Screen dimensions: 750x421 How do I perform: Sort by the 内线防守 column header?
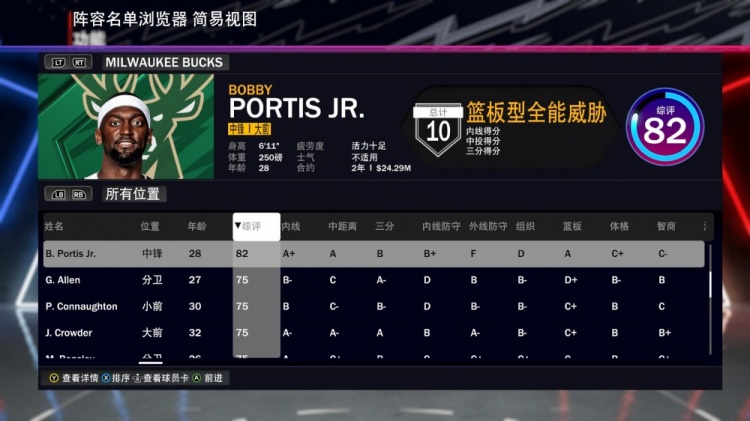tap(441, 226)
